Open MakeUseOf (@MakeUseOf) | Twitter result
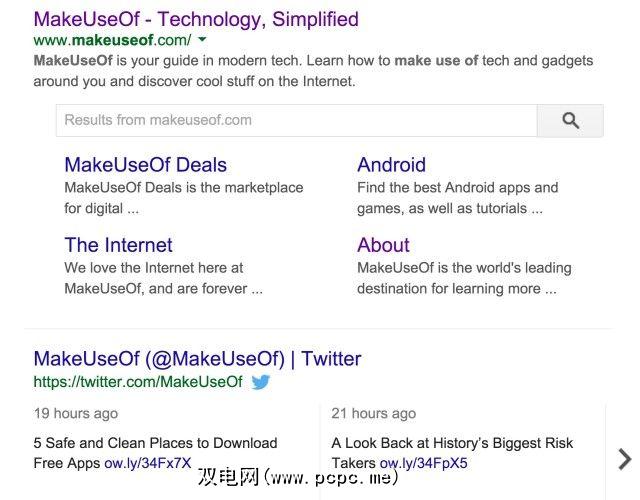The height and width of the screenshot is (500, 640). [197, 359]
